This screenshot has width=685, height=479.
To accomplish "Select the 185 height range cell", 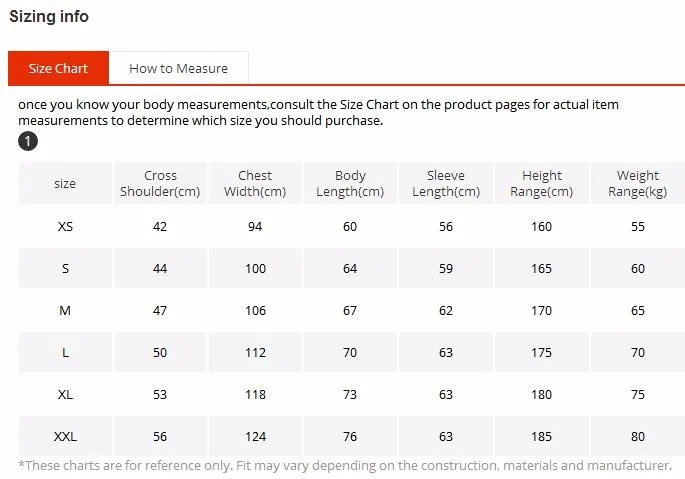I will [x=541, y=437].
